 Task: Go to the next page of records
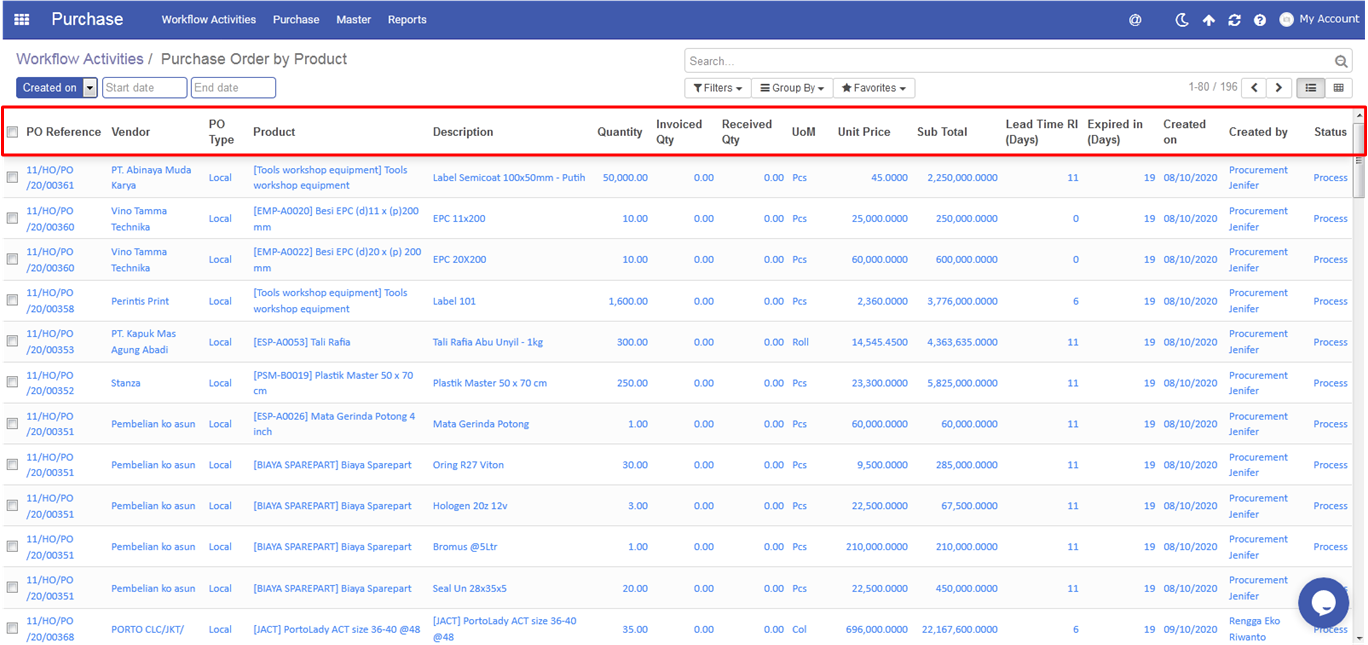click(1278, 88)
